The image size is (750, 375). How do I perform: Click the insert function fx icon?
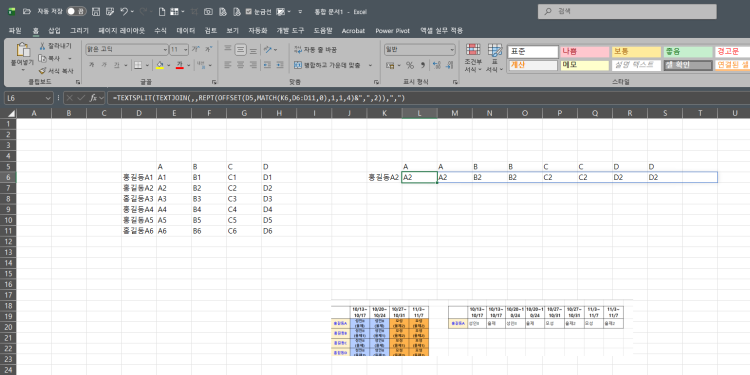[x=94, y=98]
